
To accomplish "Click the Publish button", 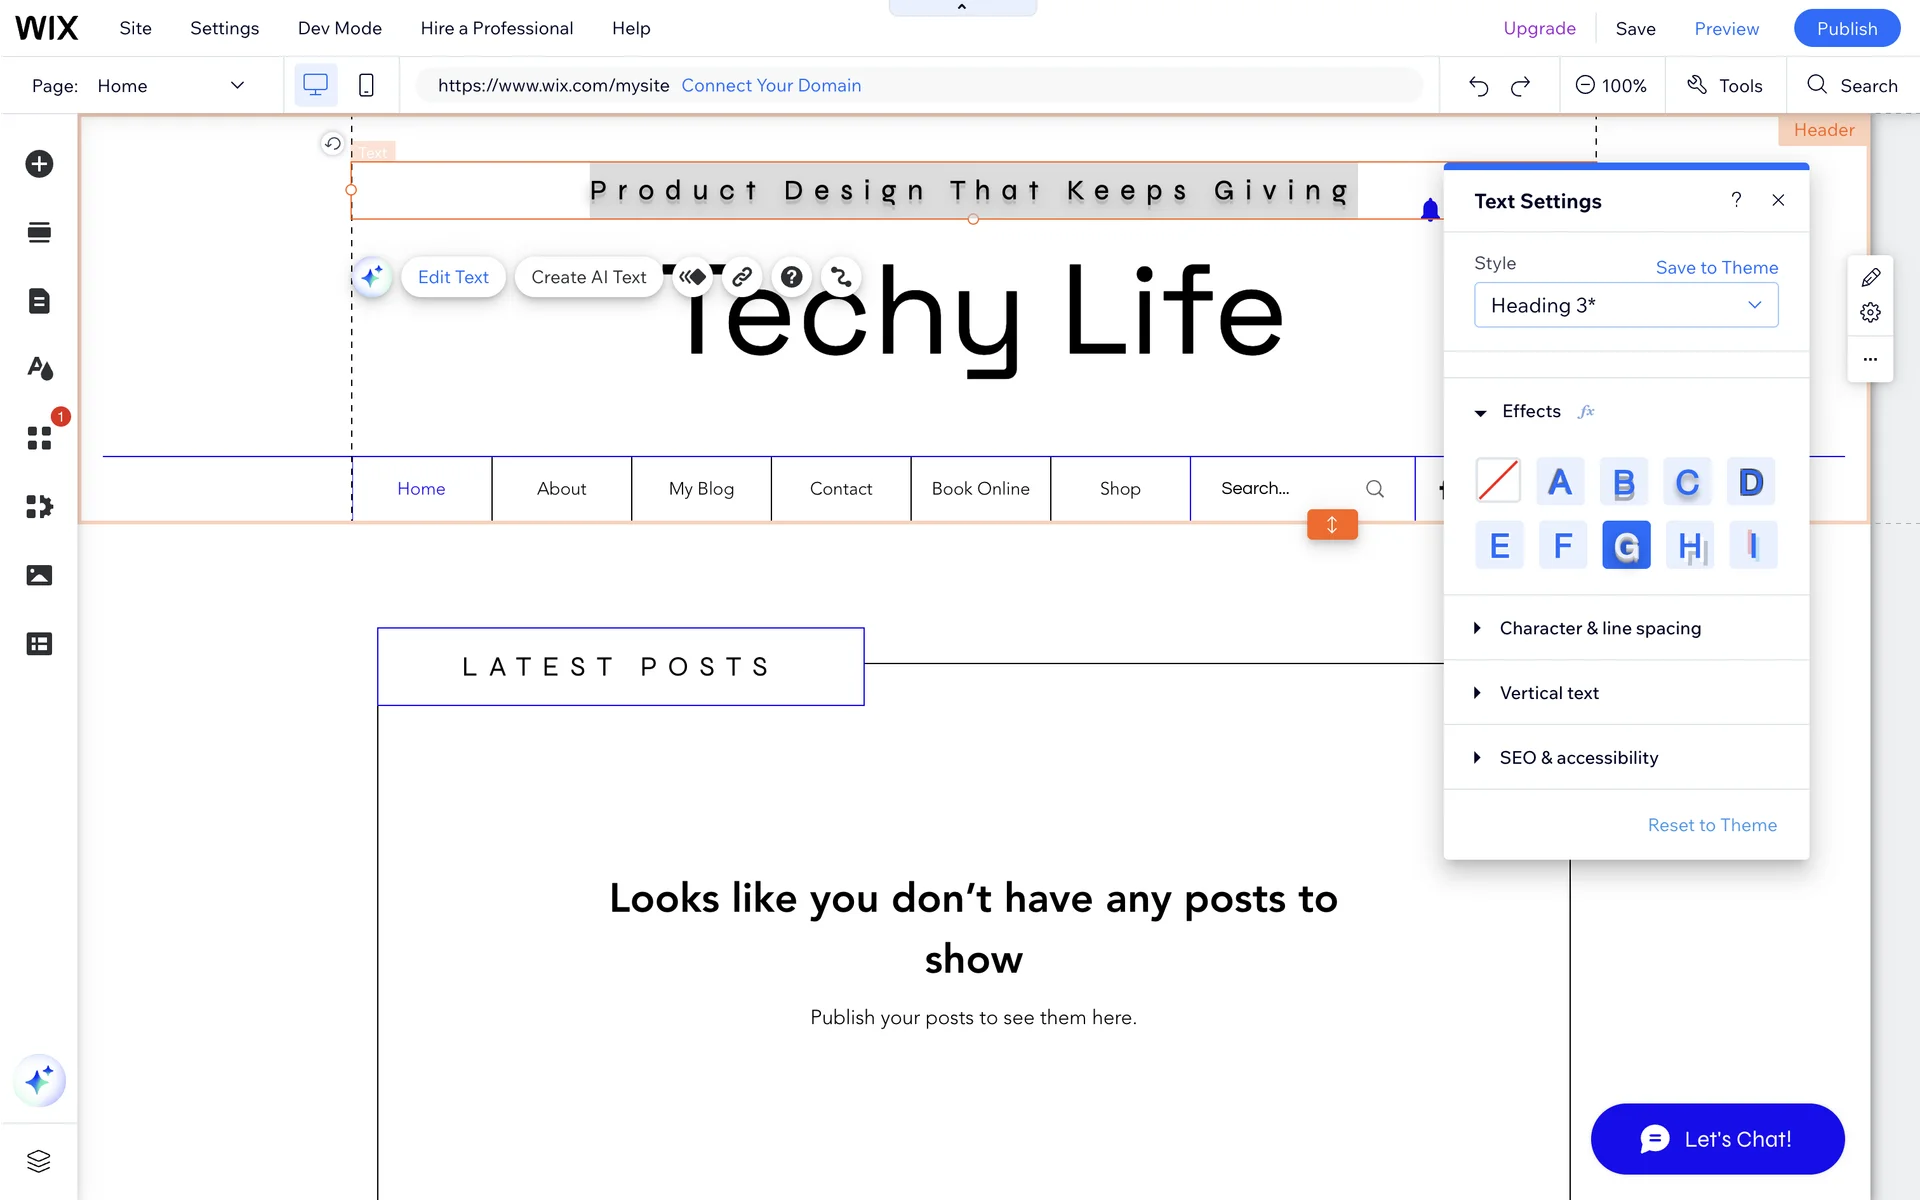I will click(1846, 28).
